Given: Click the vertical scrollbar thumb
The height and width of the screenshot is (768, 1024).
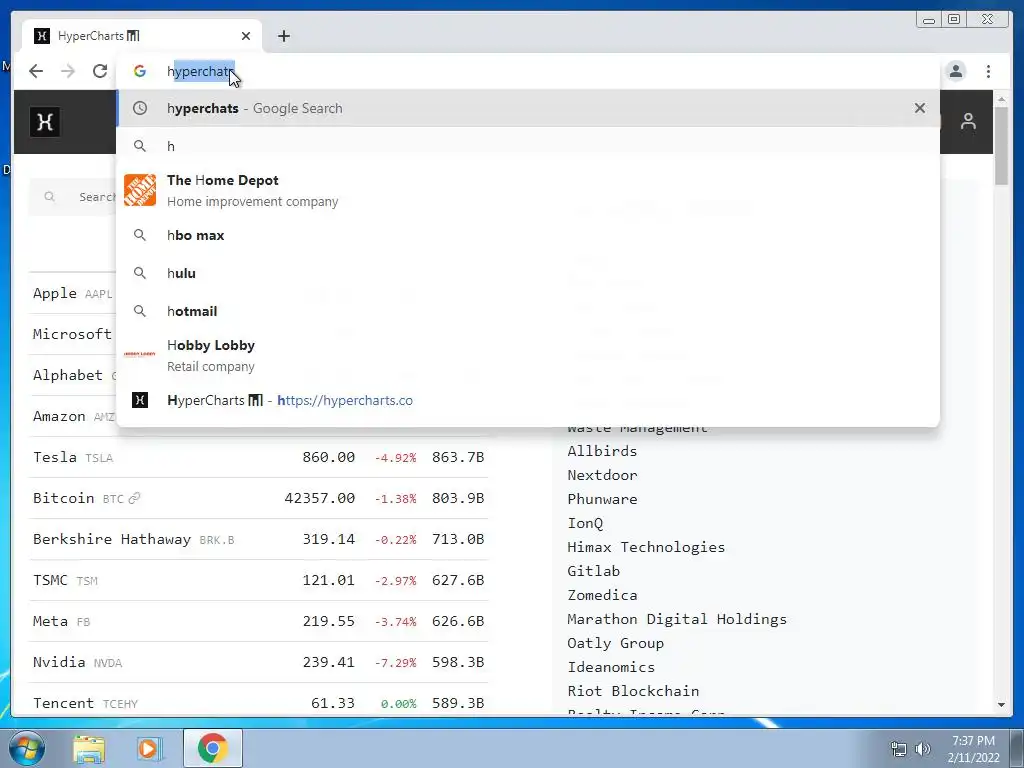Looking at the screenshot, I should [x=1001, y=146].
